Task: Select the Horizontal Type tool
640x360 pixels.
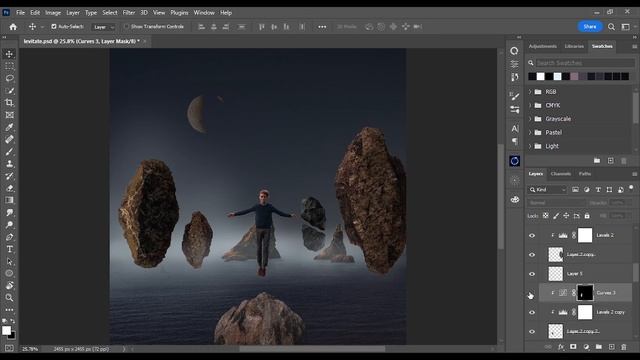Action: click(9, 249)
